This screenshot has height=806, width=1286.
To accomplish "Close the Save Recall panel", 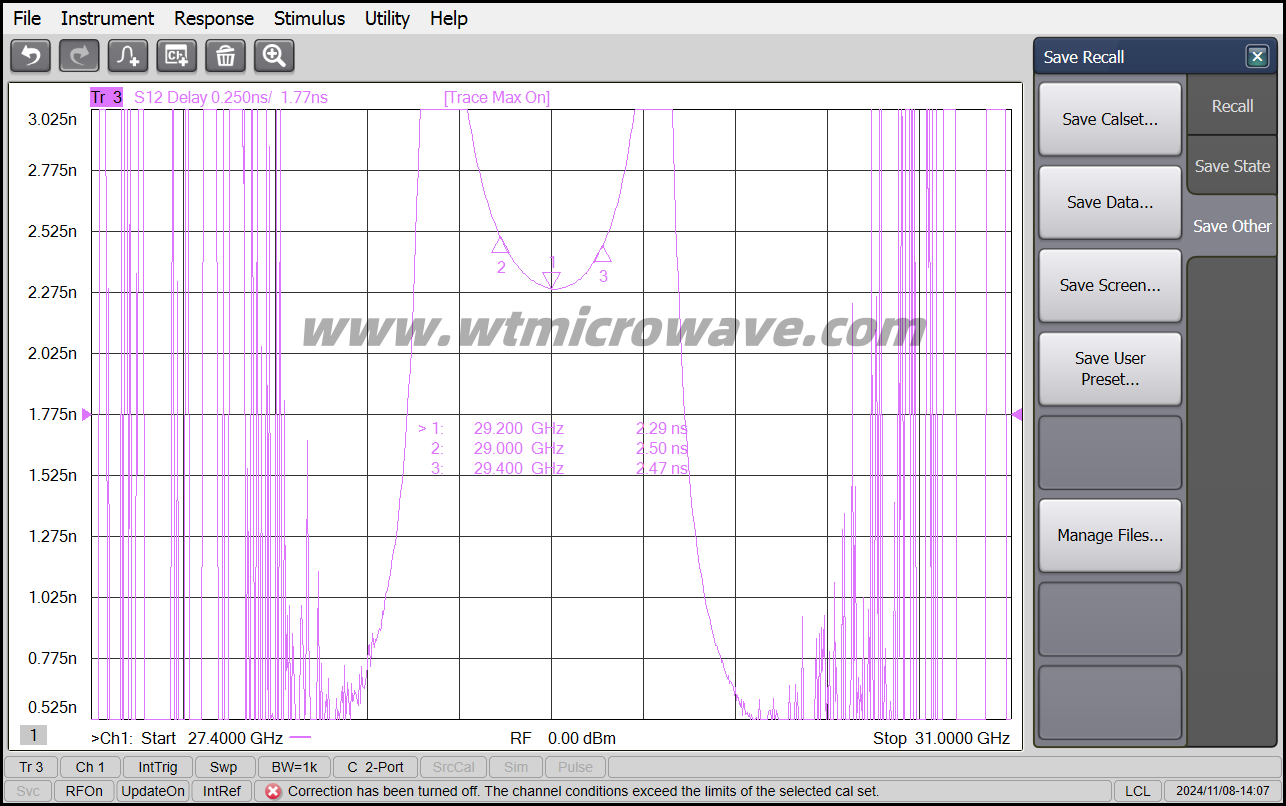I will (1257, 57).
